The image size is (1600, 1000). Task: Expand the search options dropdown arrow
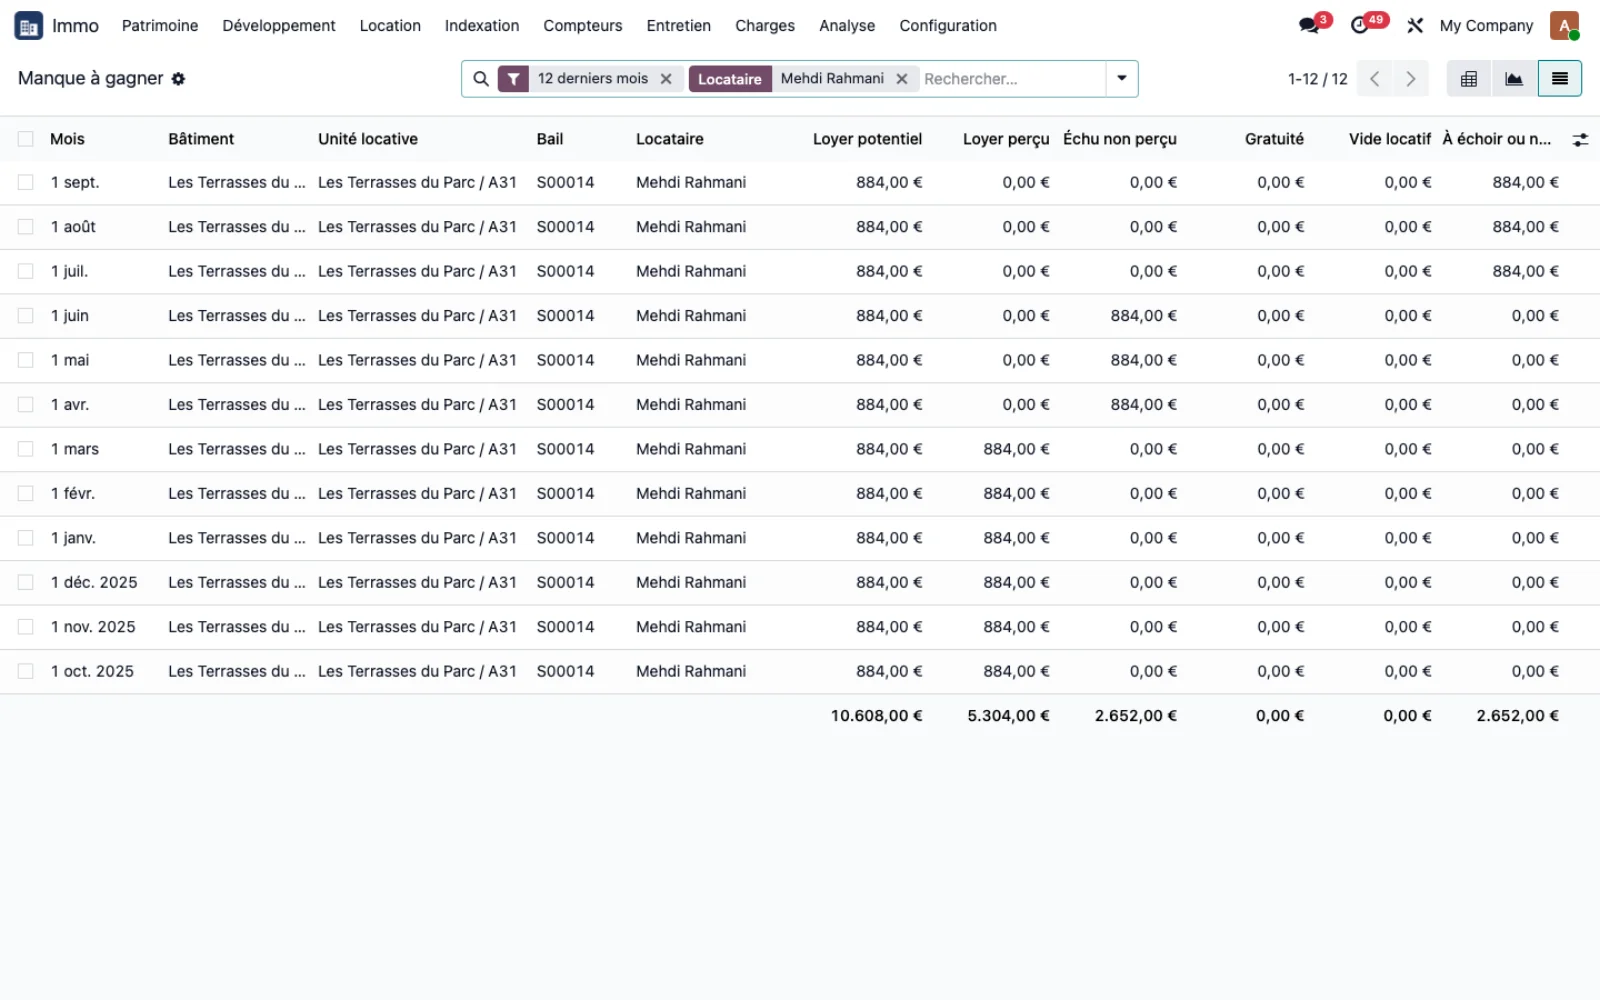pyautogui.click(x=1122, y=79)
